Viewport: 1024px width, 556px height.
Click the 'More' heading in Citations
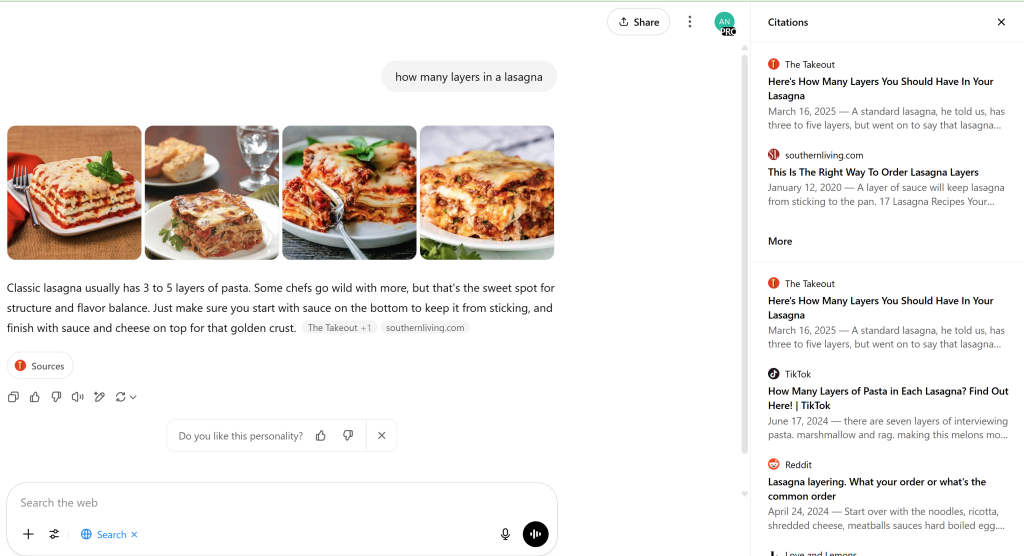coord(780,241)
